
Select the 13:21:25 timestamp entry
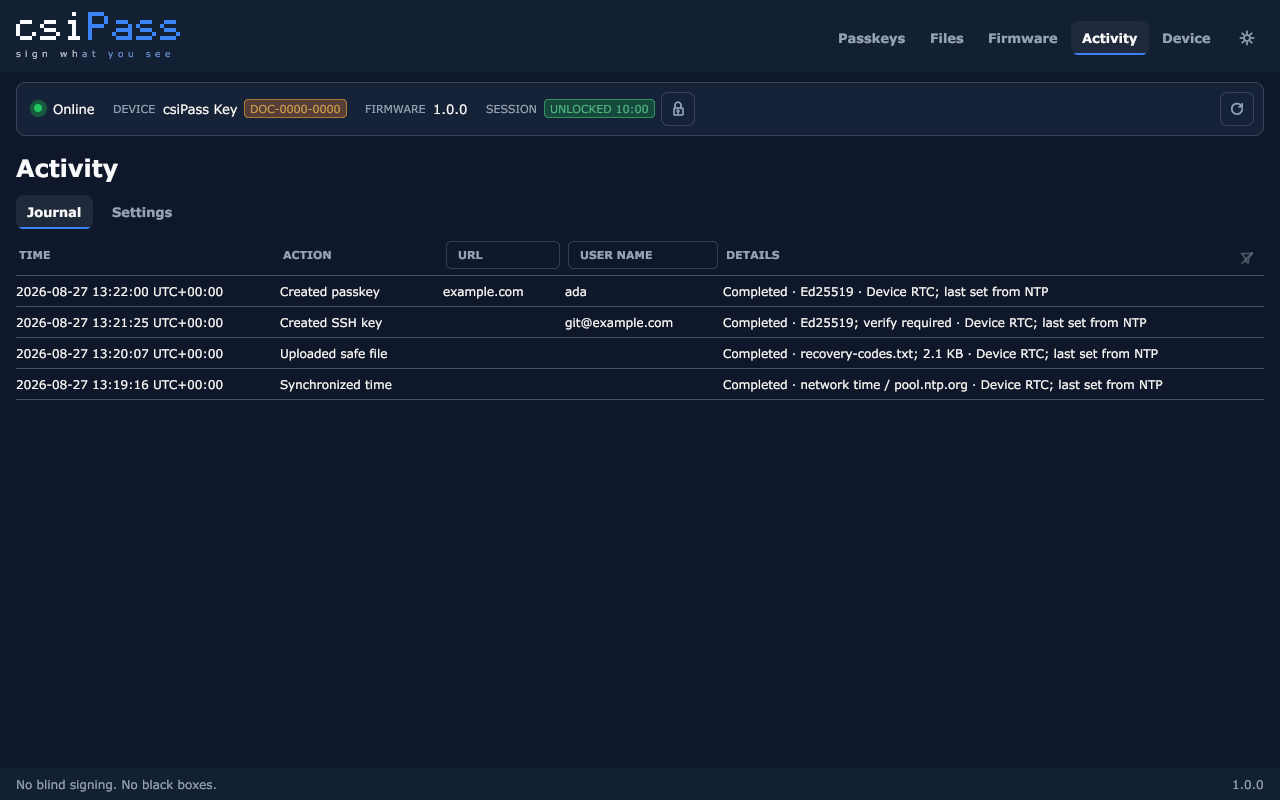point(120,323)
